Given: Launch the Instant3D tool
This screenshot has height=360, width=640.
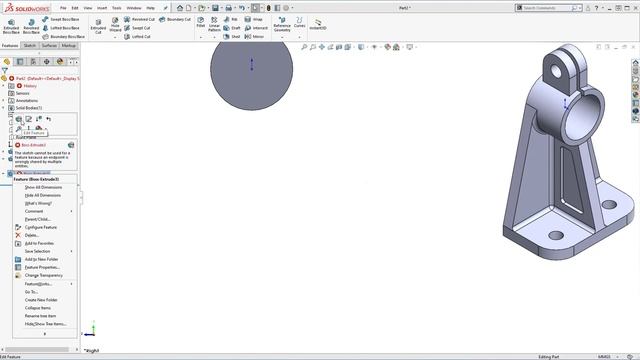Looking at the screenshot, I should pyautogui.click(x=318, y=24).
